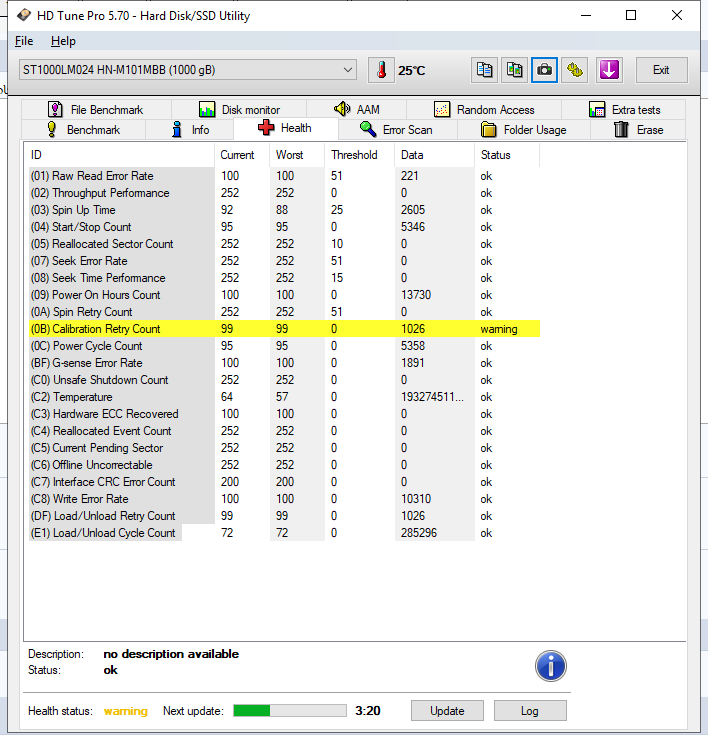Select the Spin Up Time row
708x740 pixels.
(x=285, y=210)
